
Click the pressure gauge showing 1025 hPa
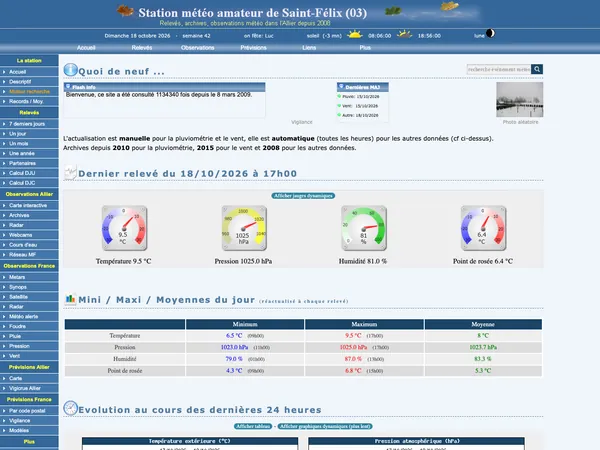point(244,228)
